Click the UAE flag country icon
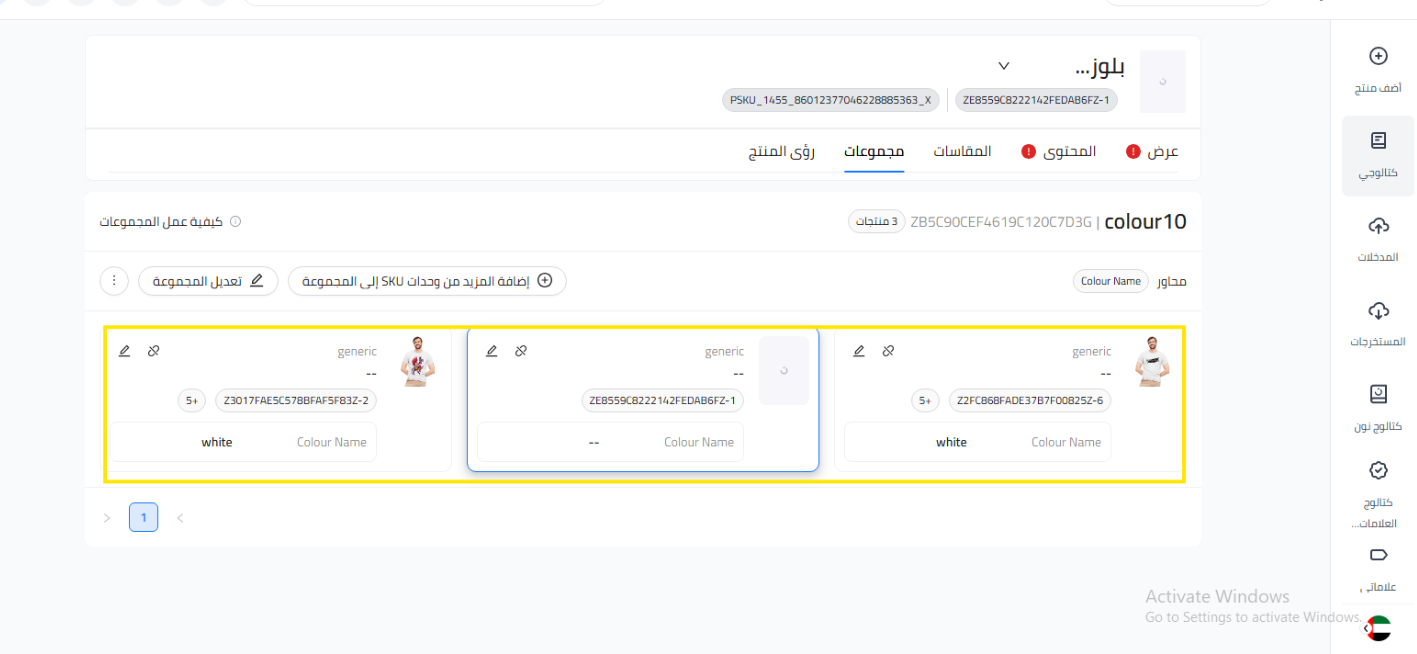1417x654 pixels. [x=1378, y=629]
